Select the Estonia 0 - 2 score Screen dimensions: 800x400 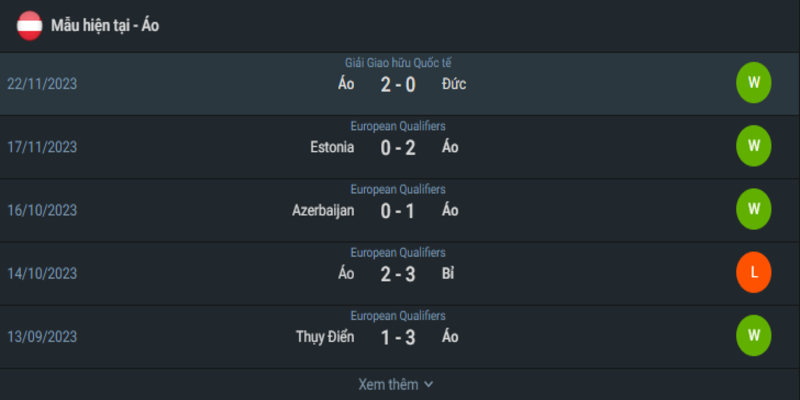click(x=398, y=148)
